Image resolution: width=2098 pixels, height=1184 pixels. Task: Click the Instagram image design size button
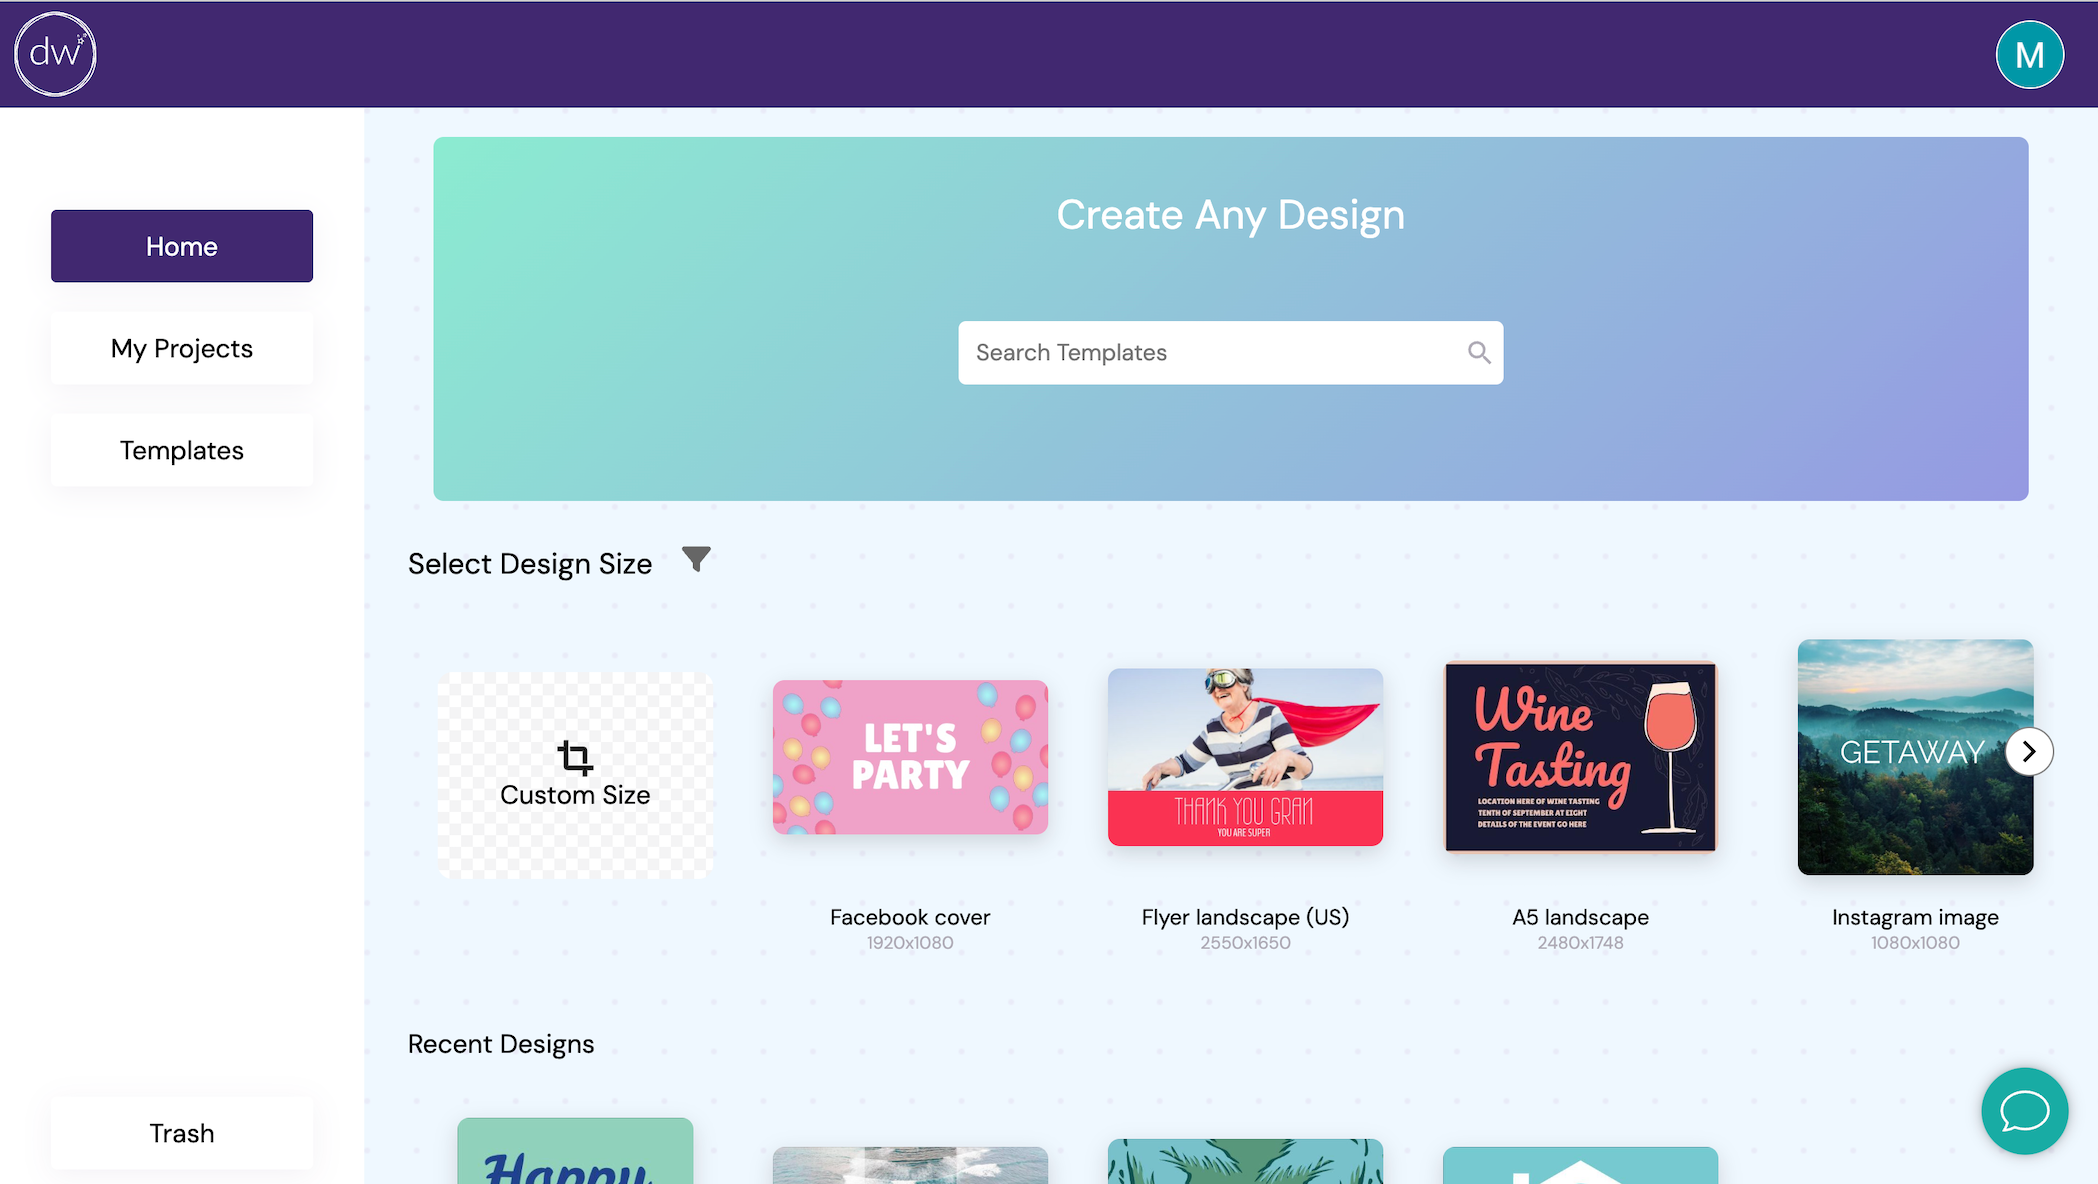click(1915, 756)
